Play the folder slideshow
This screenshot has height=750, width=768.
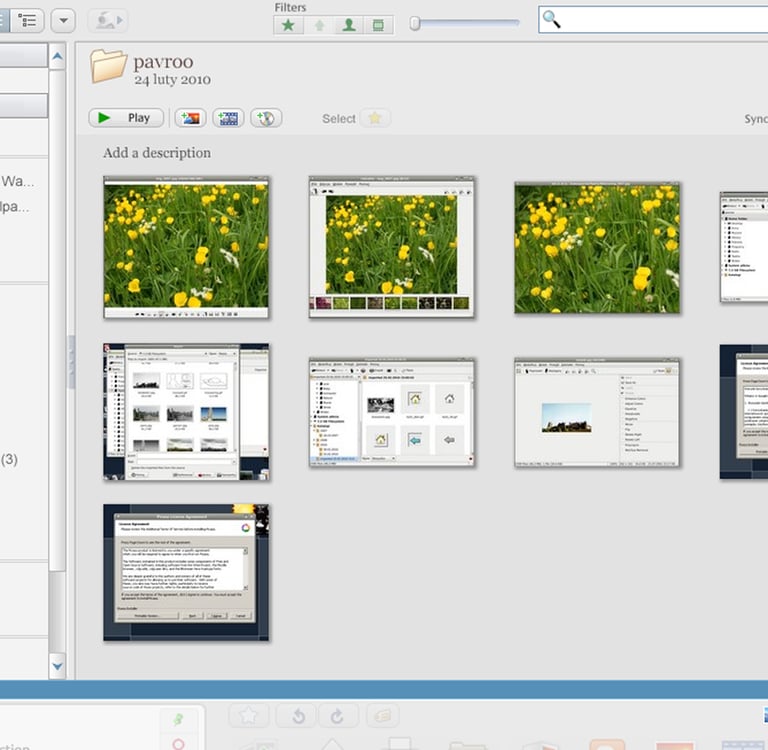coord(126,118)
